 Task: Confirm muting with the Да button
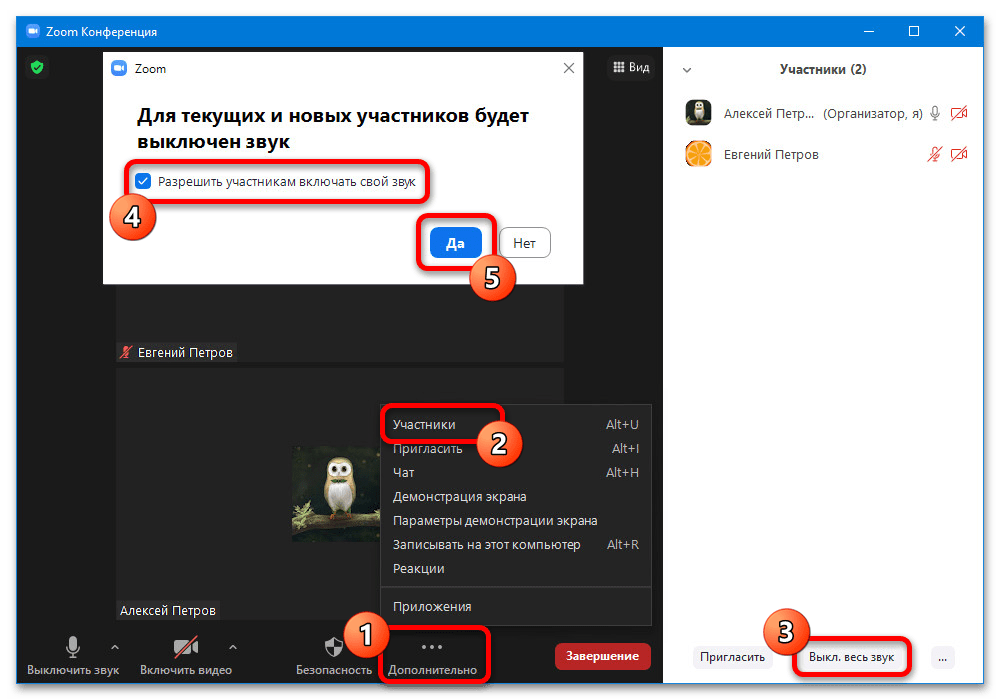[x=455, y=243]
